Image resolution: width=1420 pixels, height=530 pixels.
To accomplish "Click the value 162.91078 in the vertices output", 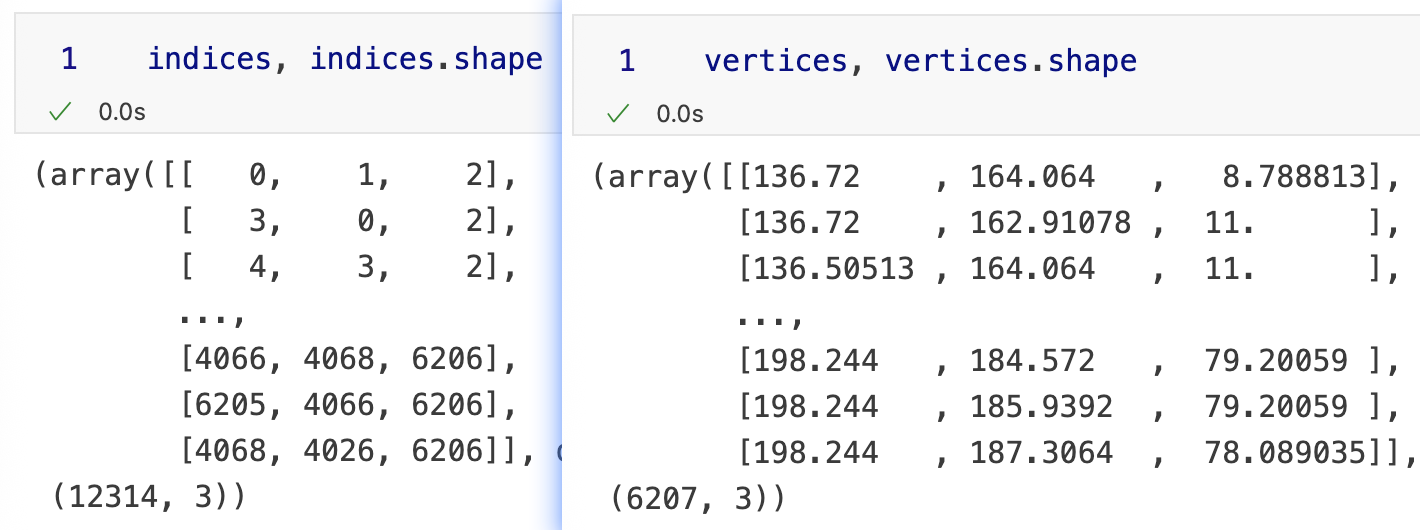I will tap(1050, 224).
